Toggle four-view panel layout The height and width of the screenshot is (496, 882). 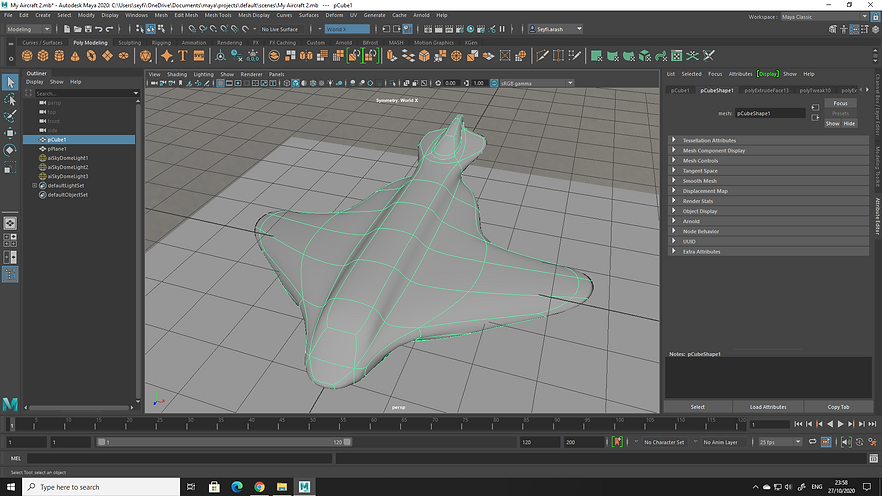tap(10, 241)
